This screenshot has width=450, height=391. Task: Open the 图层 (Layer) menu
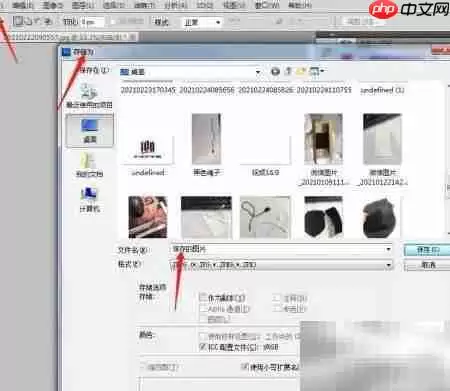83,5
